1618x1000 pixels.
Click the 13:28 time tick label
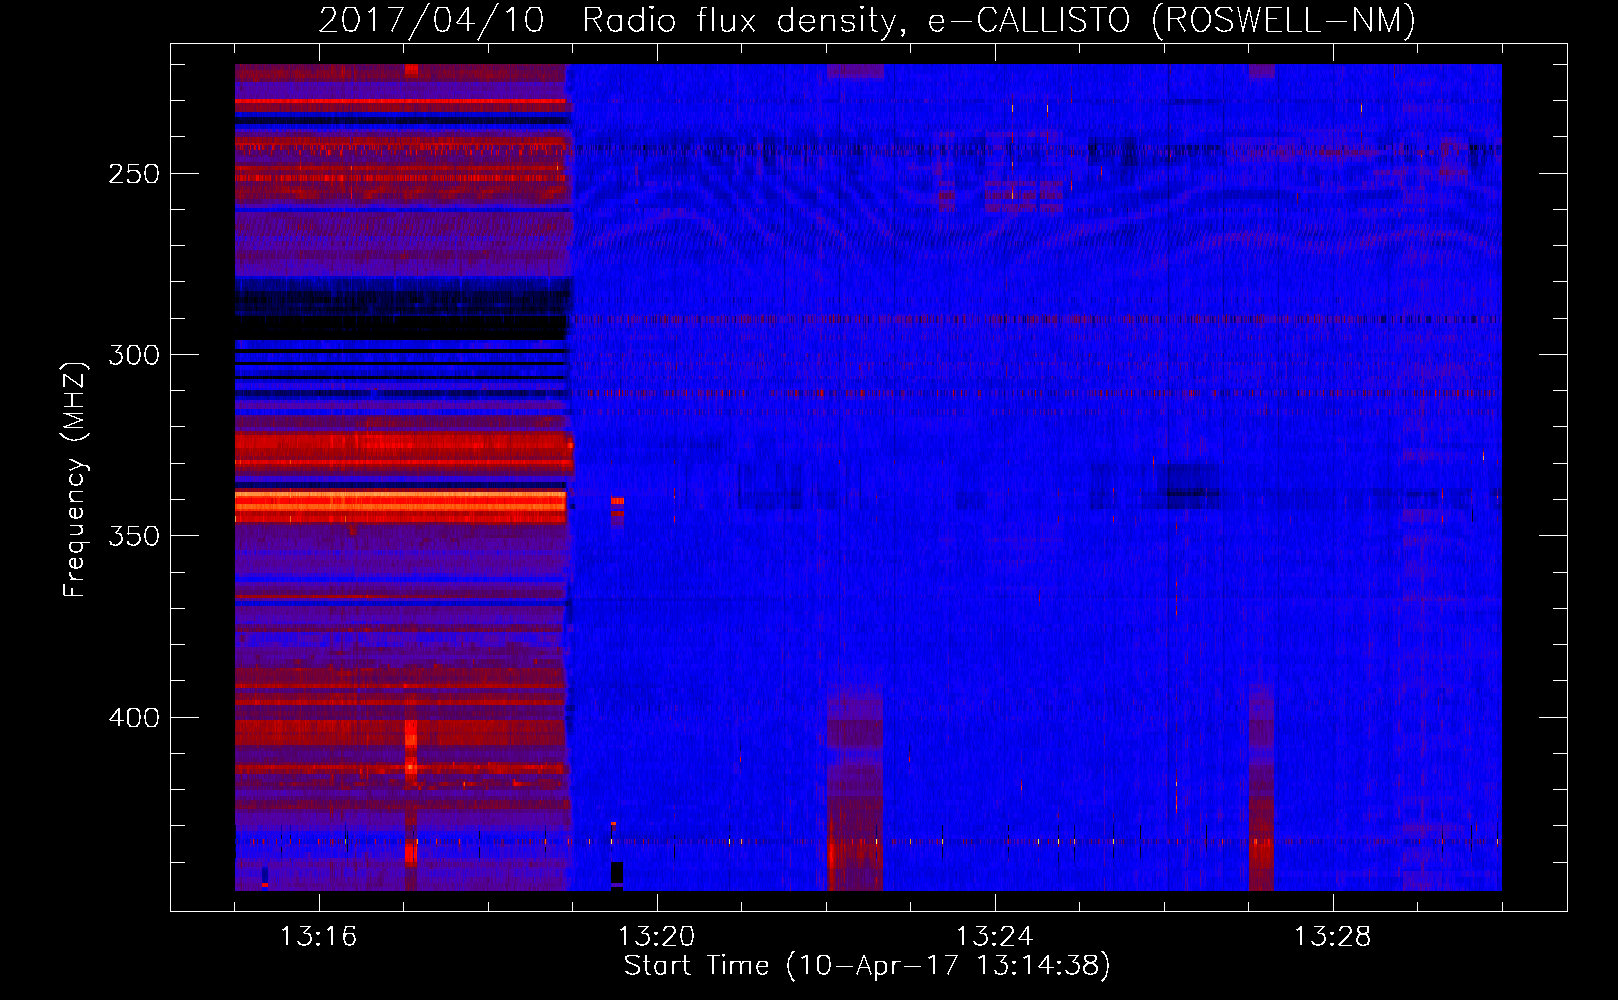coord(1332,936)
